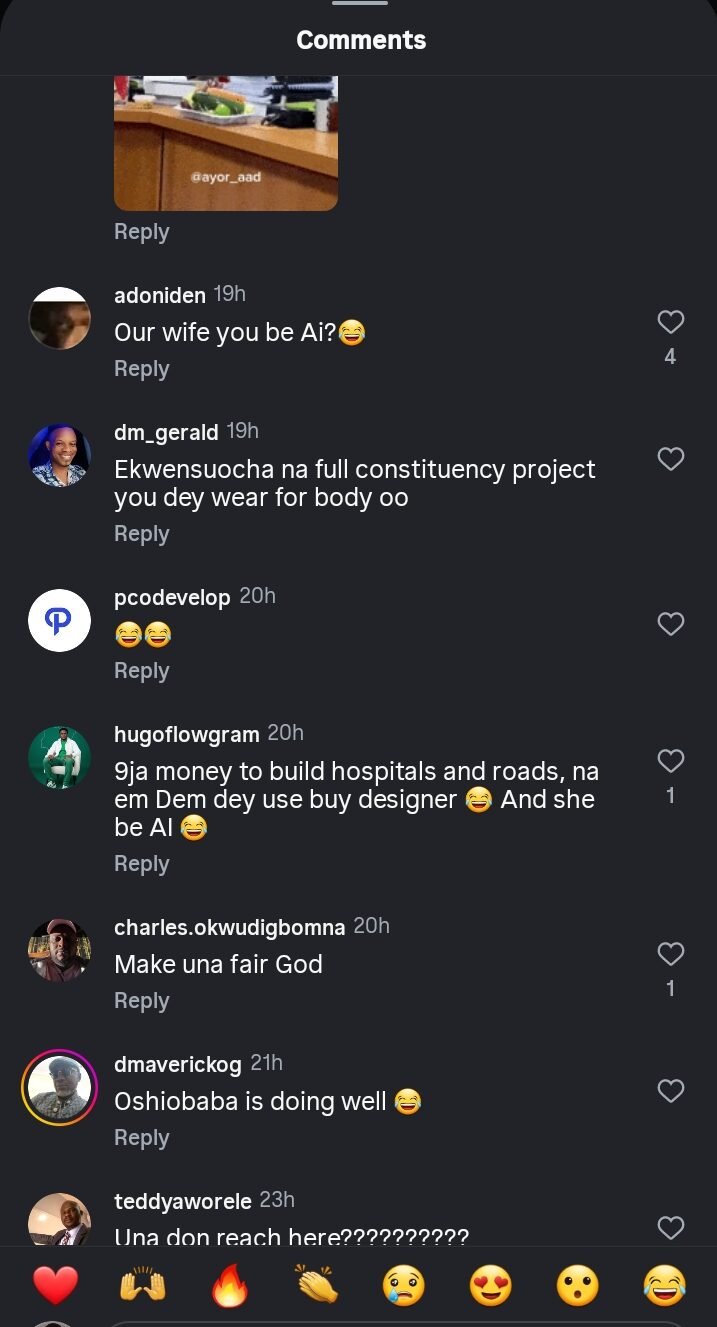The height and width of the screenshot is (1327, 717).
Task: Tap the crying face emoji reaction
Action: [x=404, y=1285]
